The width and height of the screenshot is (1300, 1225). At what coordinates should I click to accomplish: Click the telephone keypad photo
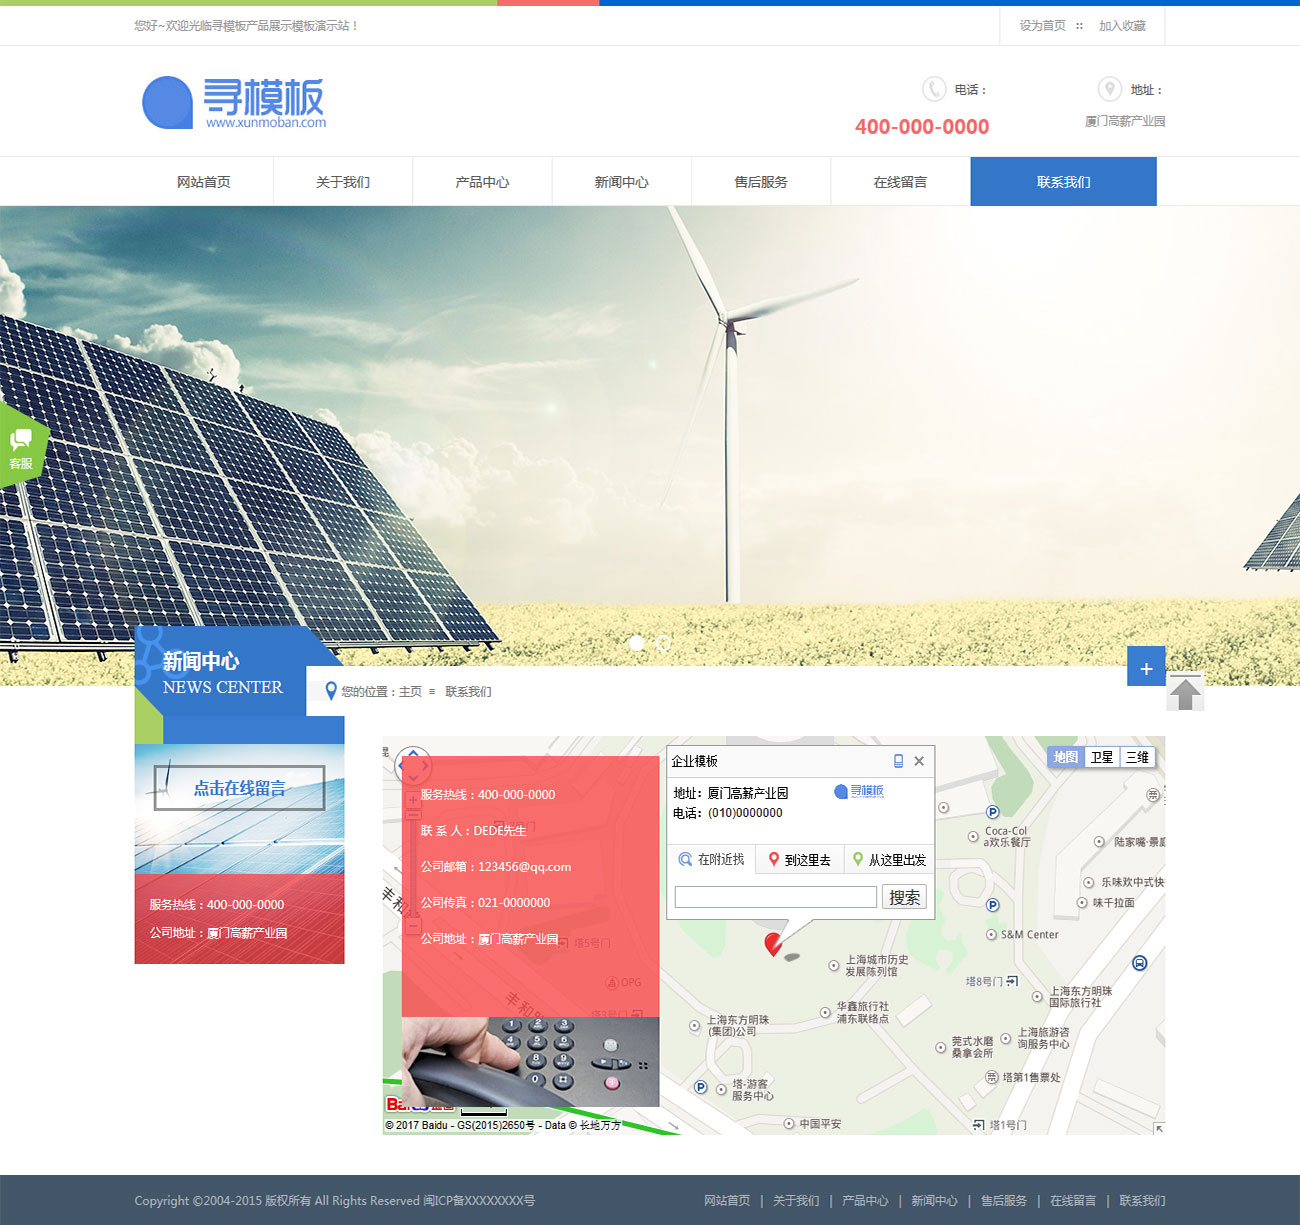click(531, 1062)
